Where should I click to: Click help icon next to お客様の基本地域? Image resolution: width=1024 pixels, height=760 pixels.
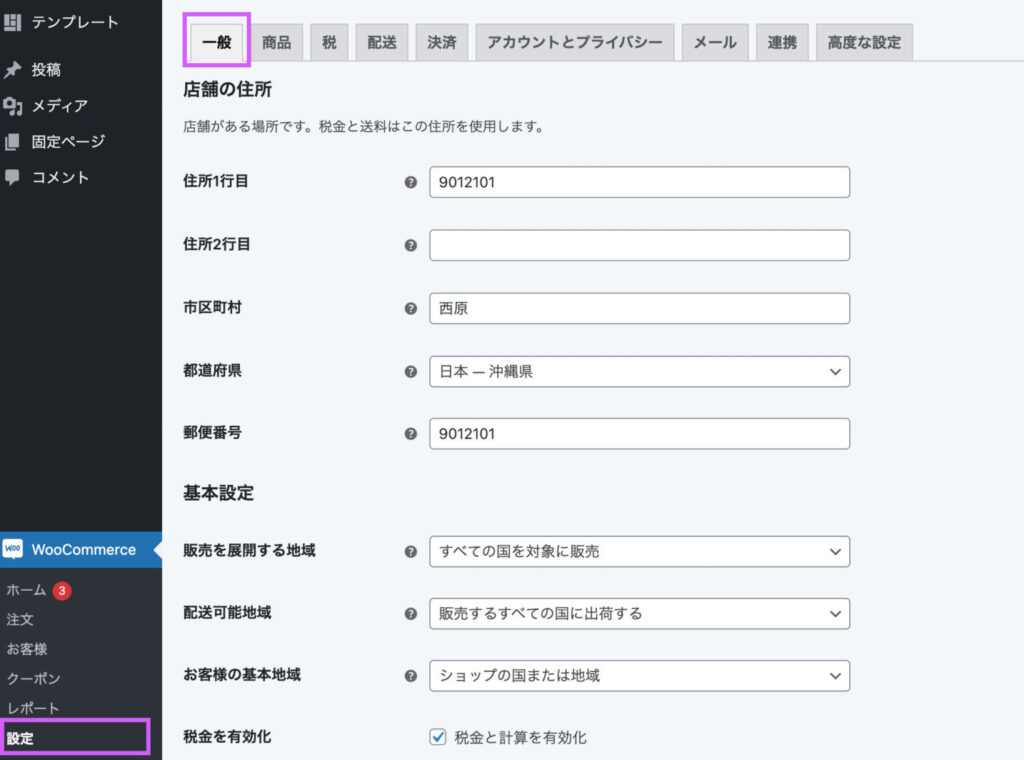[411, 676]
